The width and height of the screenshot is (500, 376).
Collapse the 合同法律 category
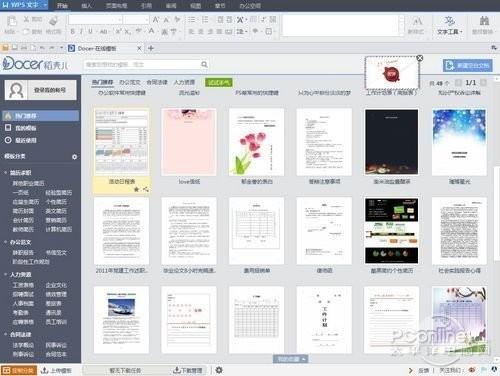coord(6,334)
